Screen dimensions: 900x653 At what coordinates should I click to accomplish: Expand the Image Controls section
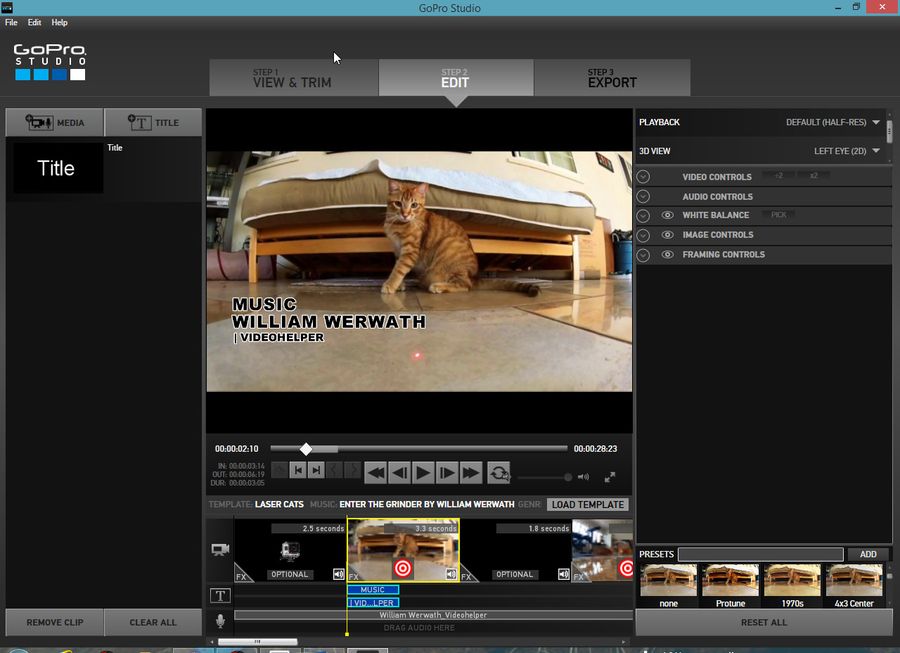[643, 235]
